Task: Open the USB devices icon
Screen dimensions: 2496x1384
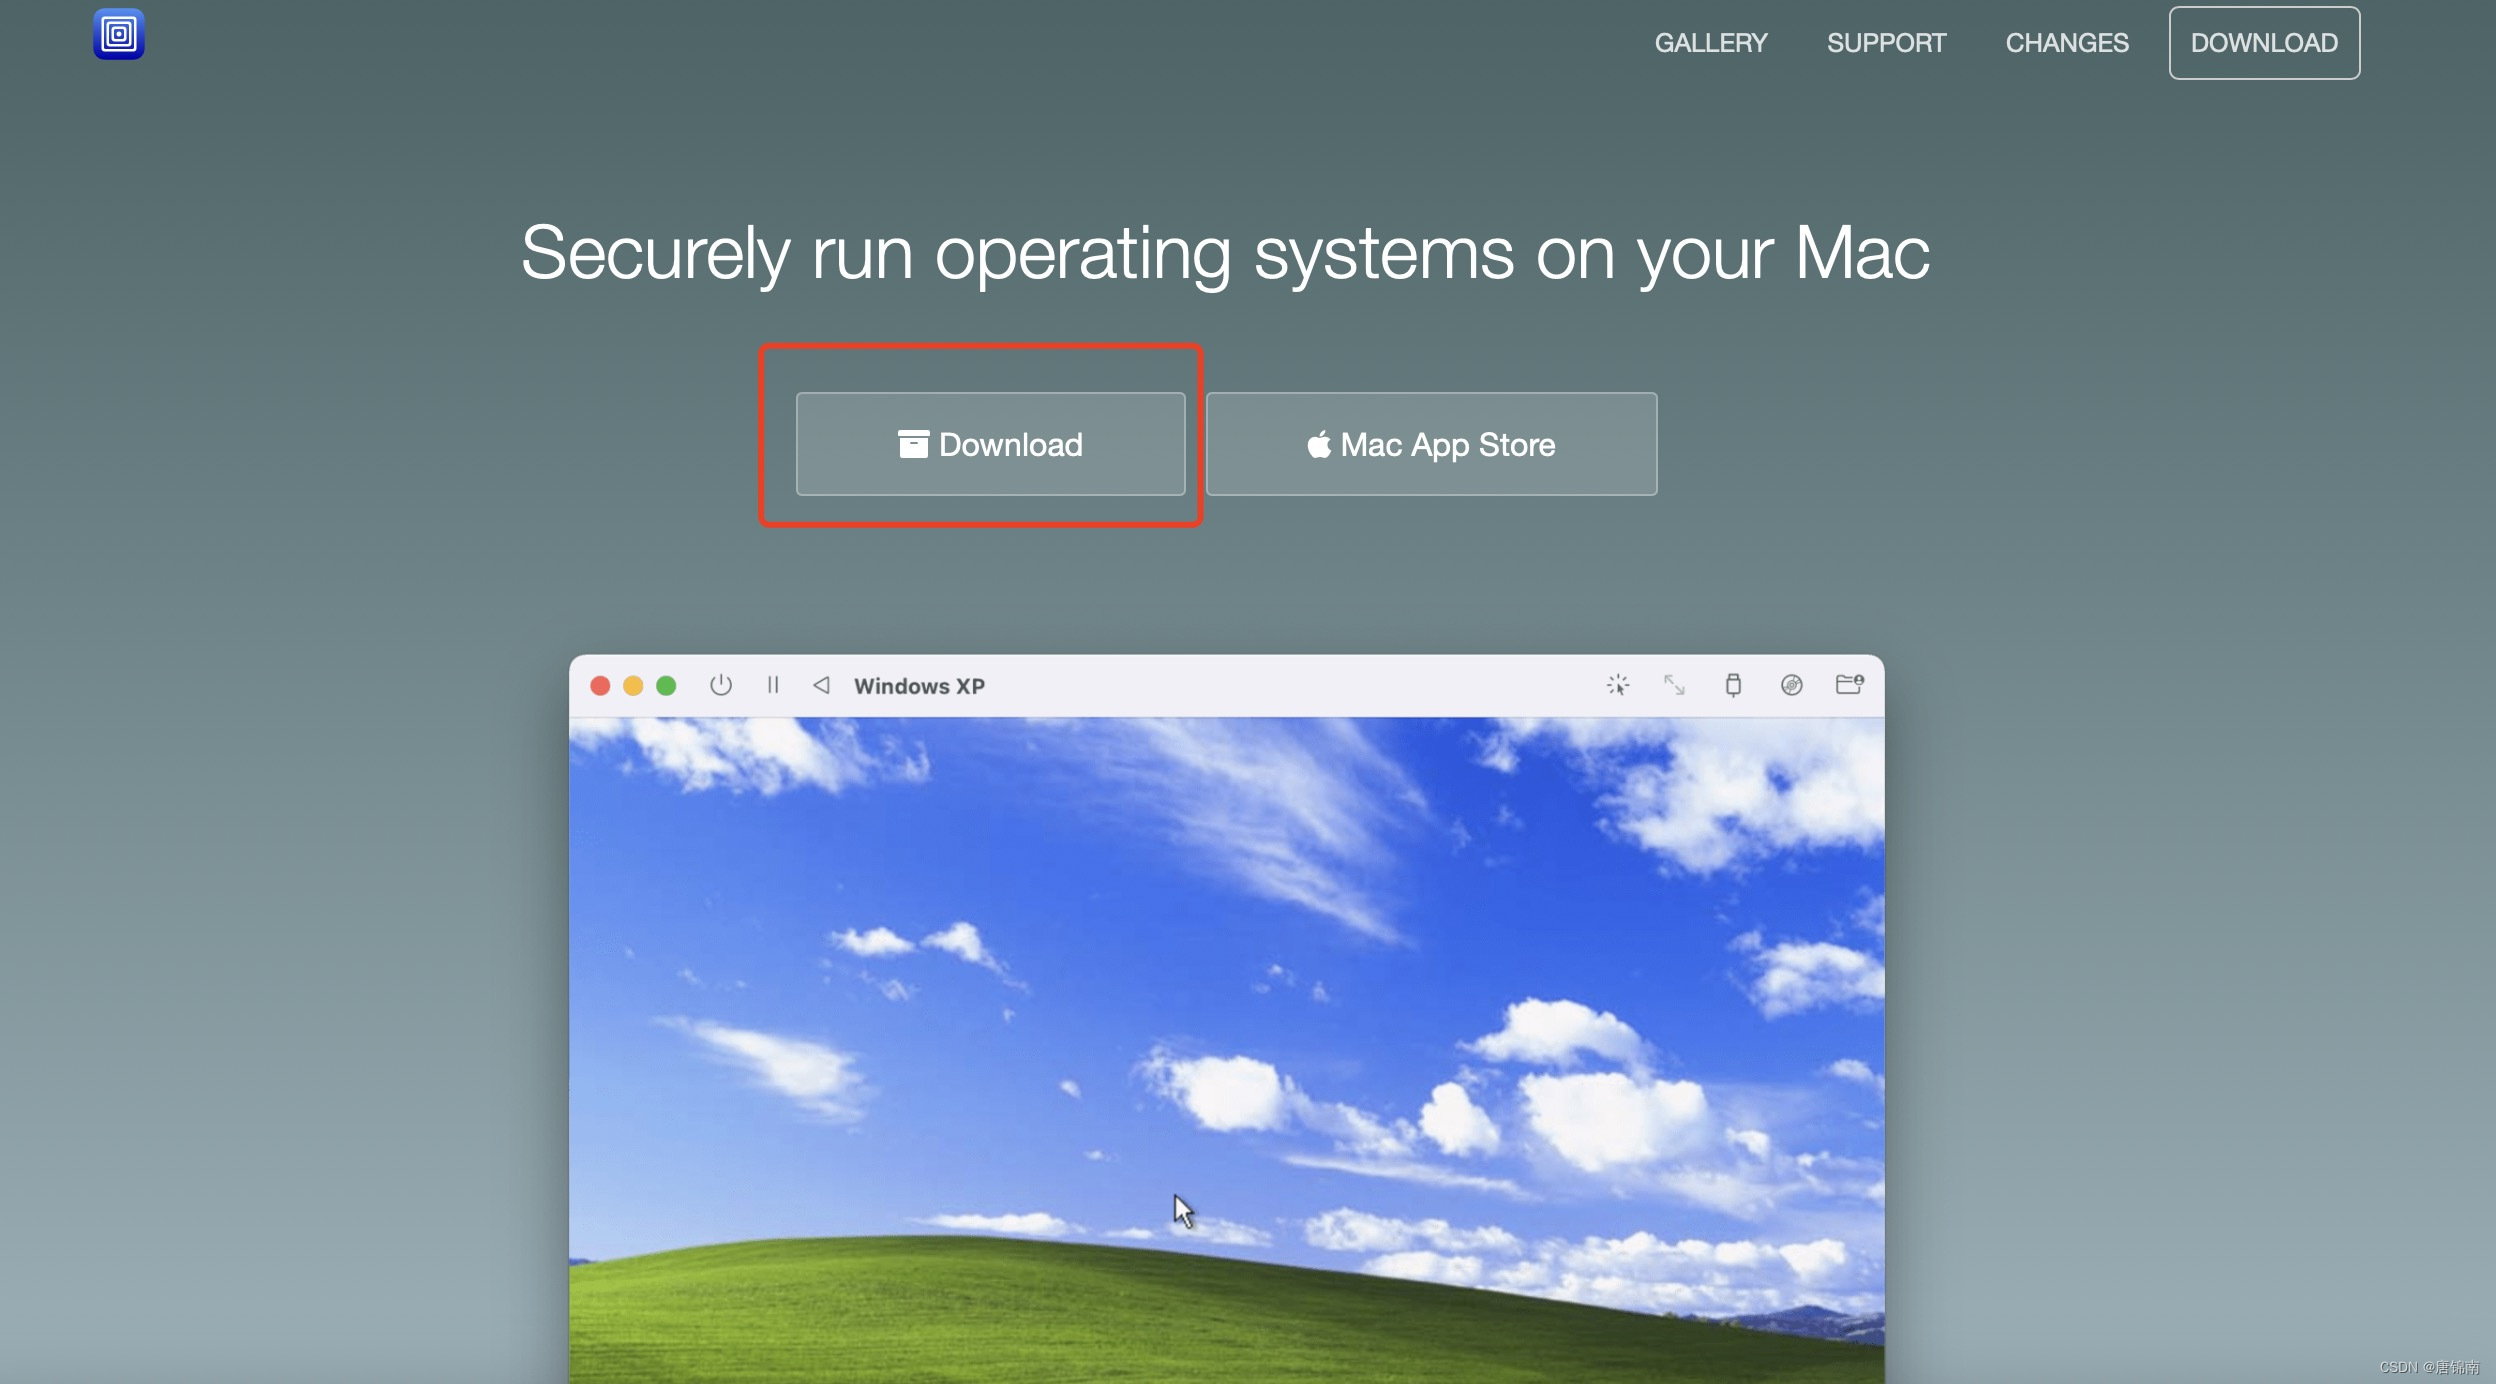Action: pyautogui.click(x=1733, y=685)
